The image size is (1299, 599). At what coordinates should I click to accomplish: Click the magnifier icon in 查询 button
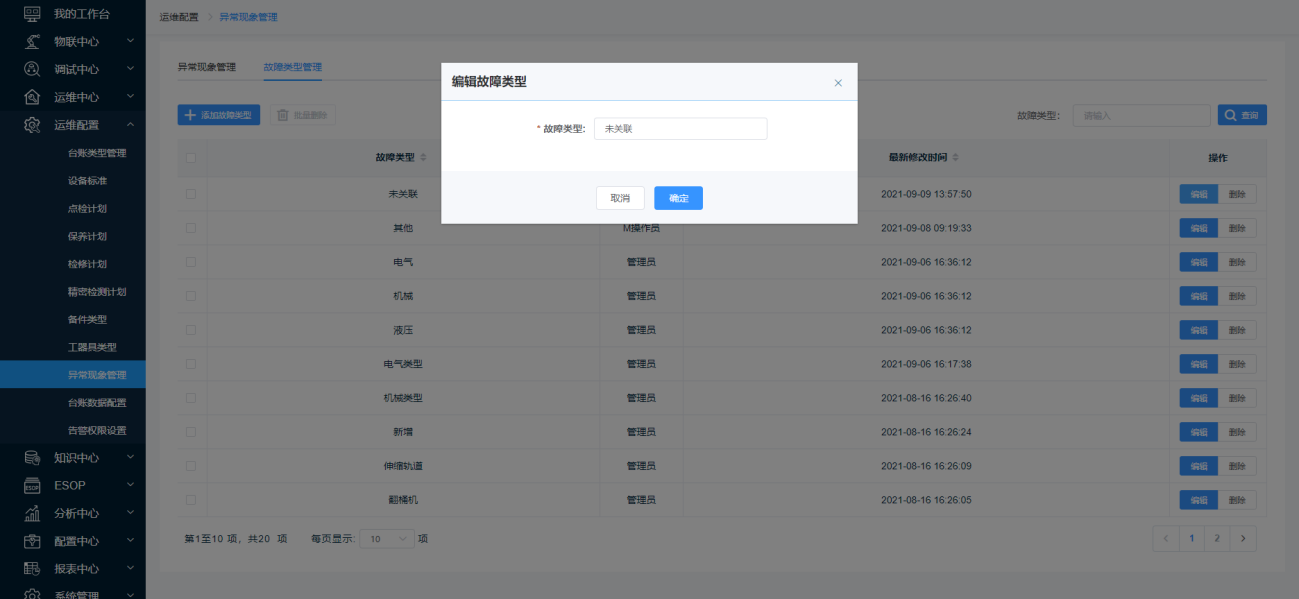[x=1230, y=115]
